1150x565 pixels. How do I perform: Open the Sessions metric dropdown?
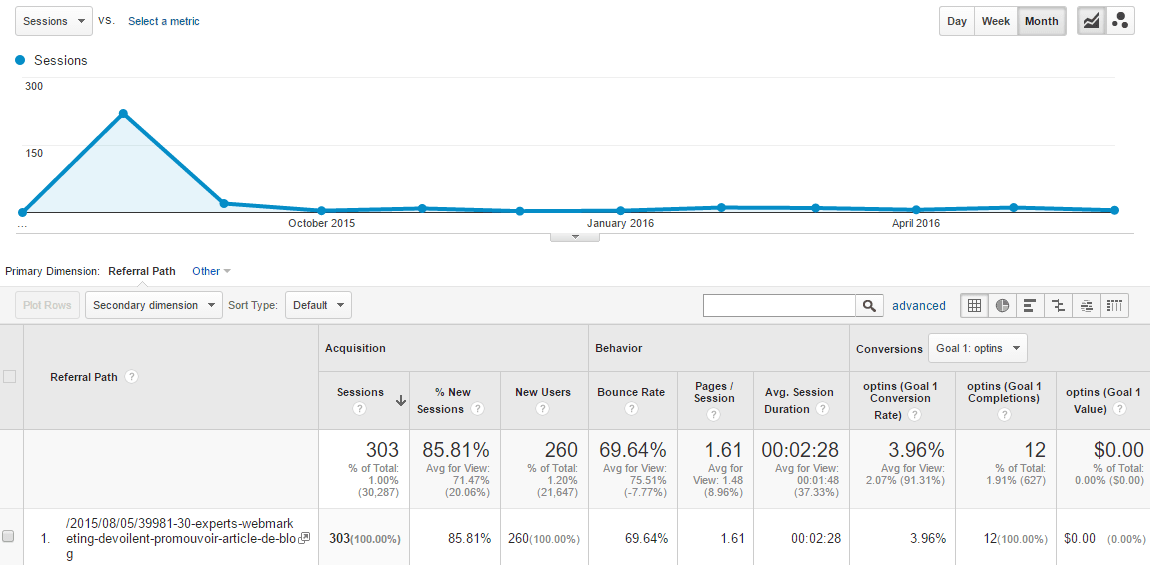54,21
